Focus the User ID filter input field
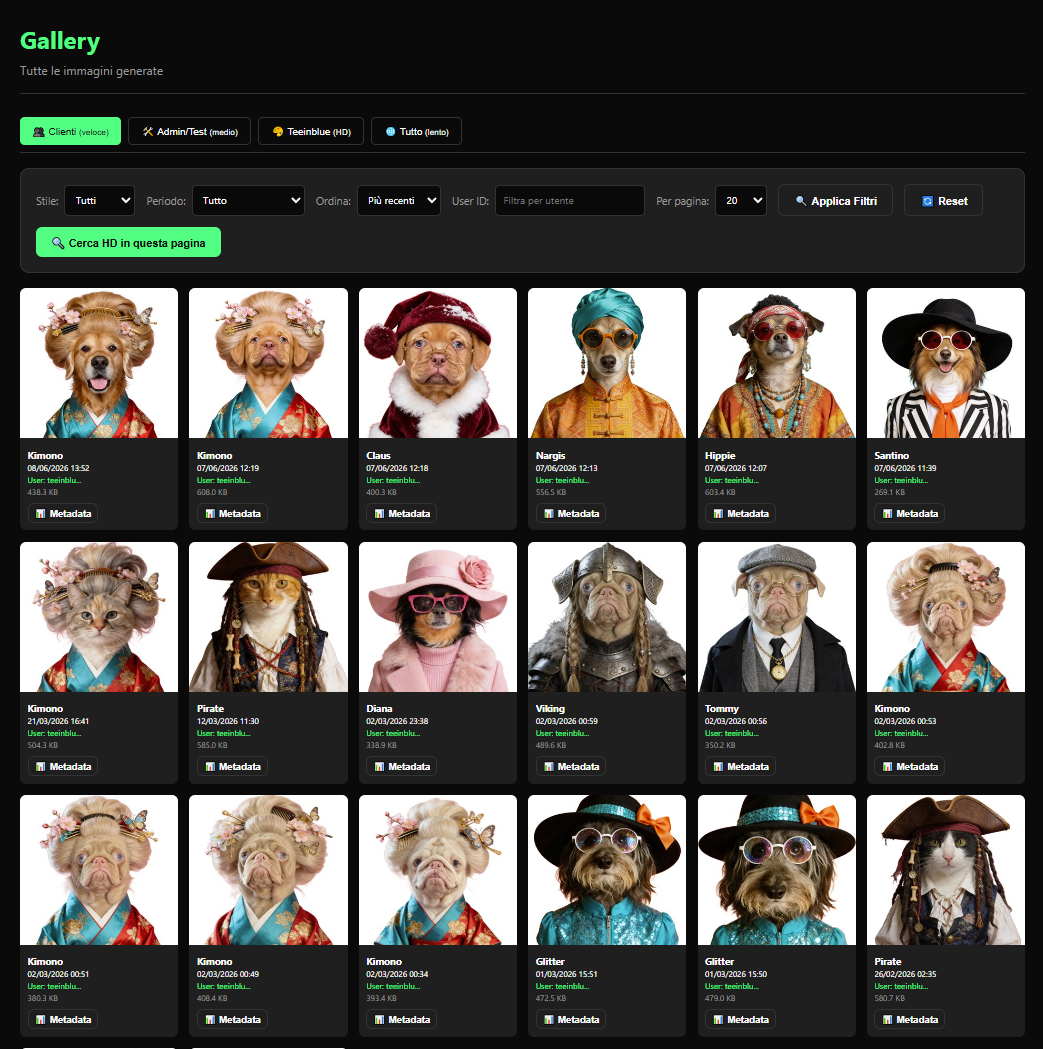 click(570, 201)
